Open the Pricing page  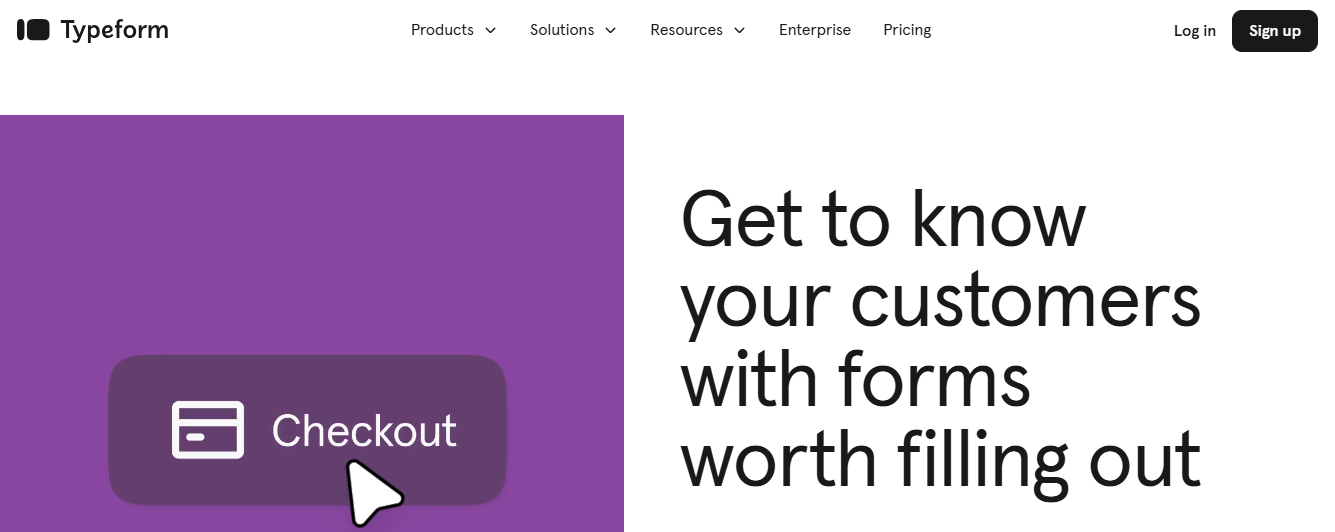[907, 30]
